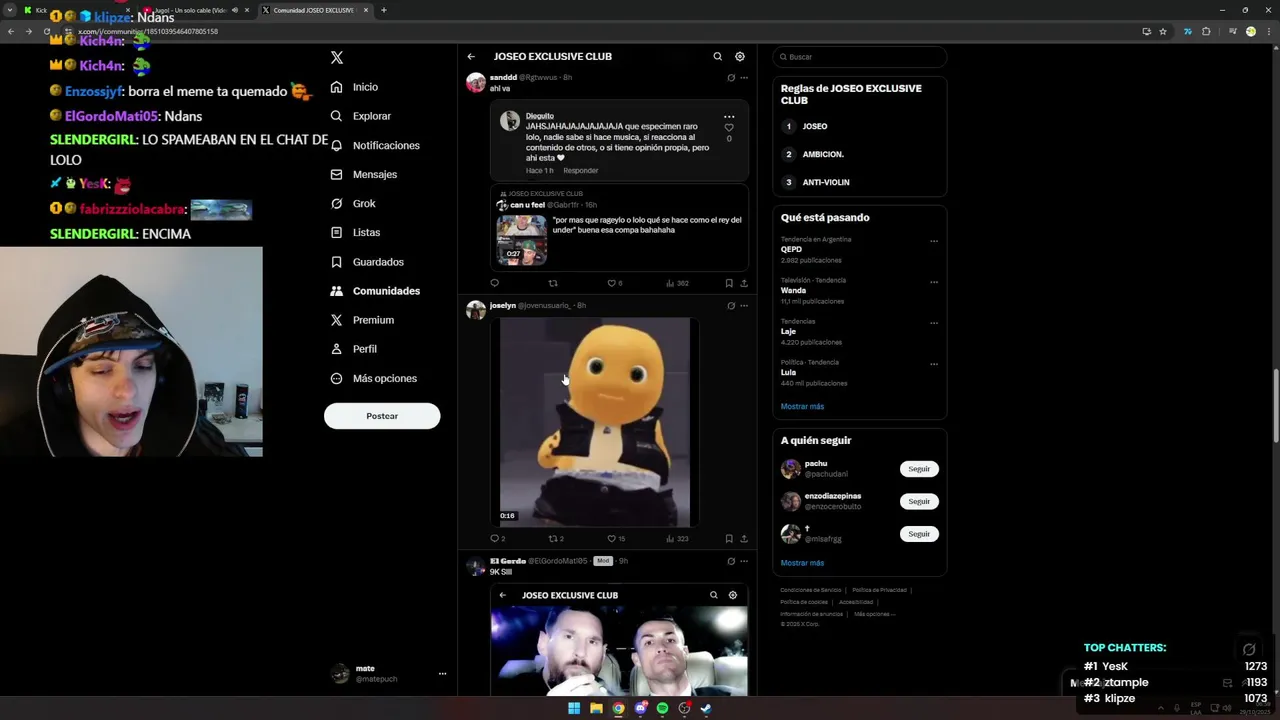Viewport: 1280px width, 720px height.
Task: Like sanddd's post showing 6 likes
Action: click(x=614, y=284)
